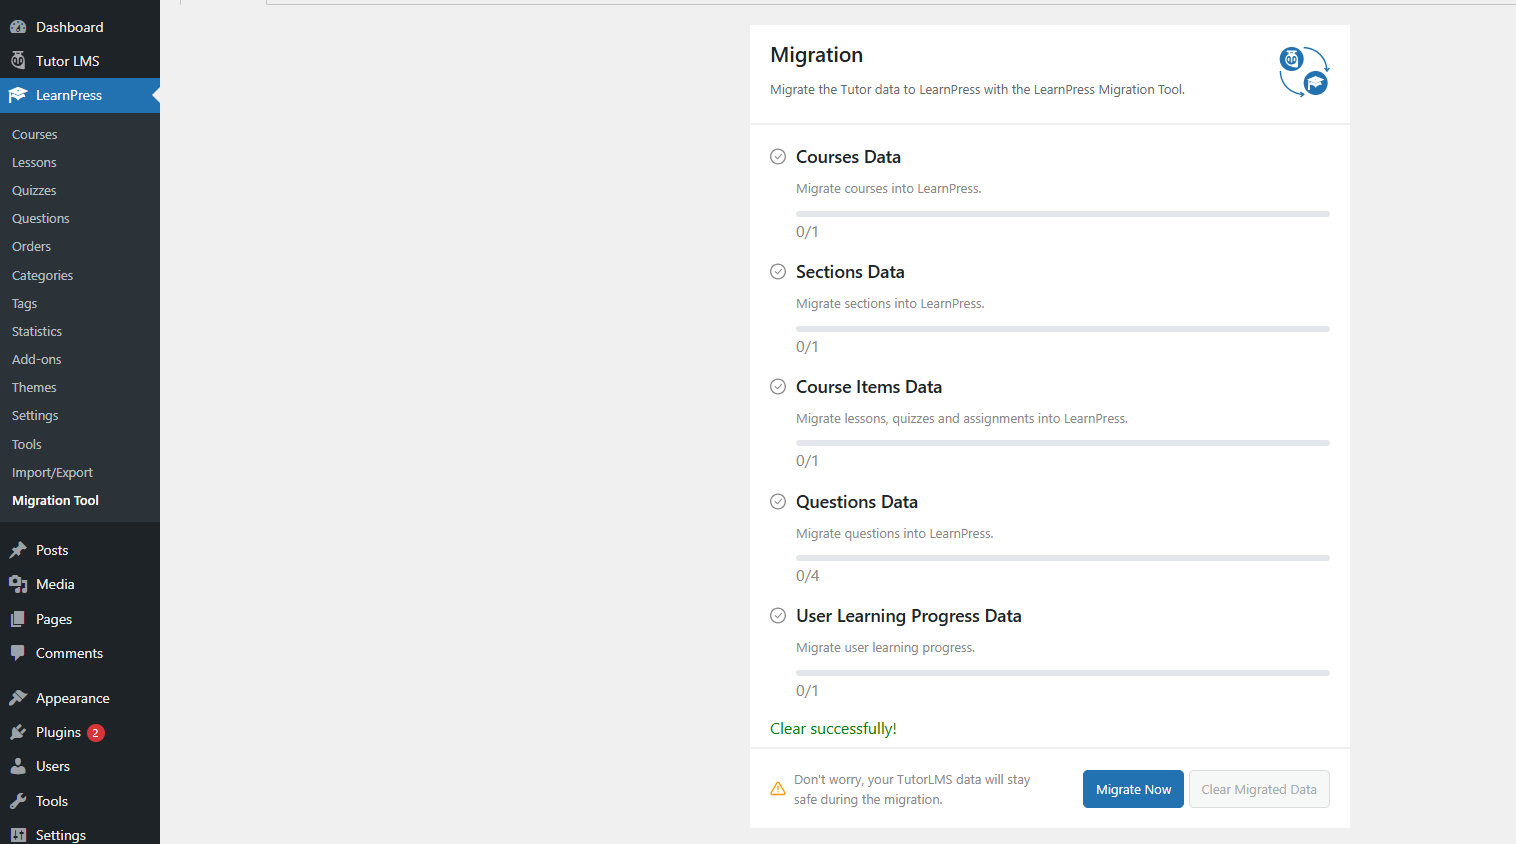Open Orders submenu item
Viewport: 1516px width, 844px height.
tap(31, 246)
